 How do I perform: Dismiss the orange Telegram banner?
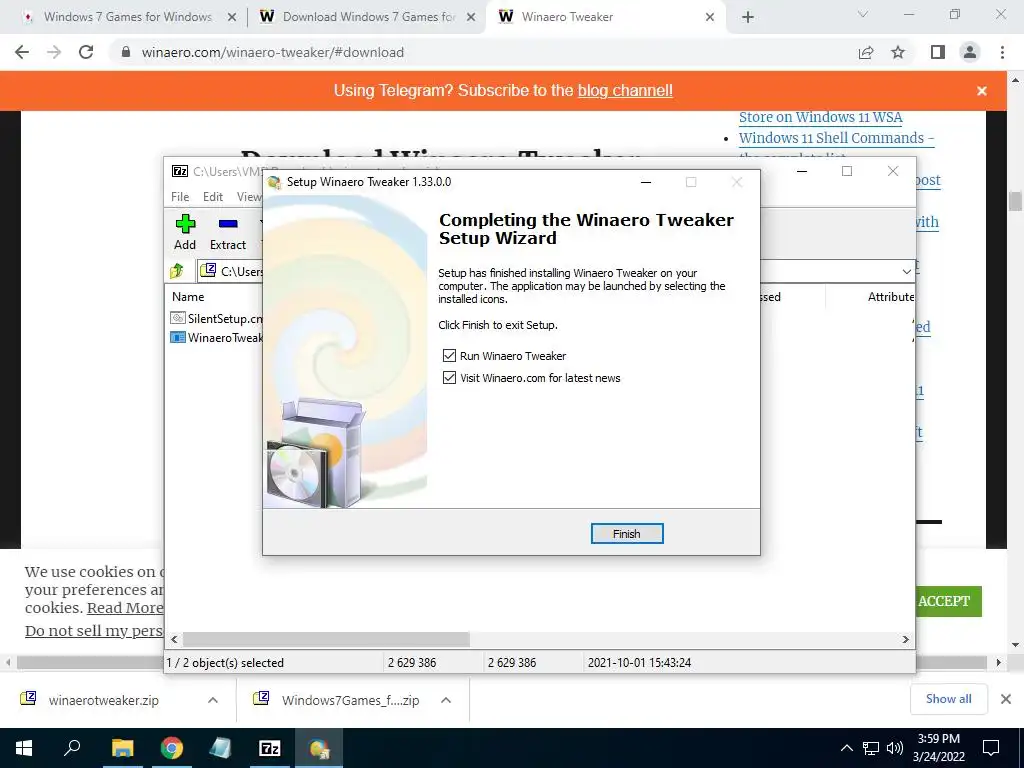(x=982, y=91)
